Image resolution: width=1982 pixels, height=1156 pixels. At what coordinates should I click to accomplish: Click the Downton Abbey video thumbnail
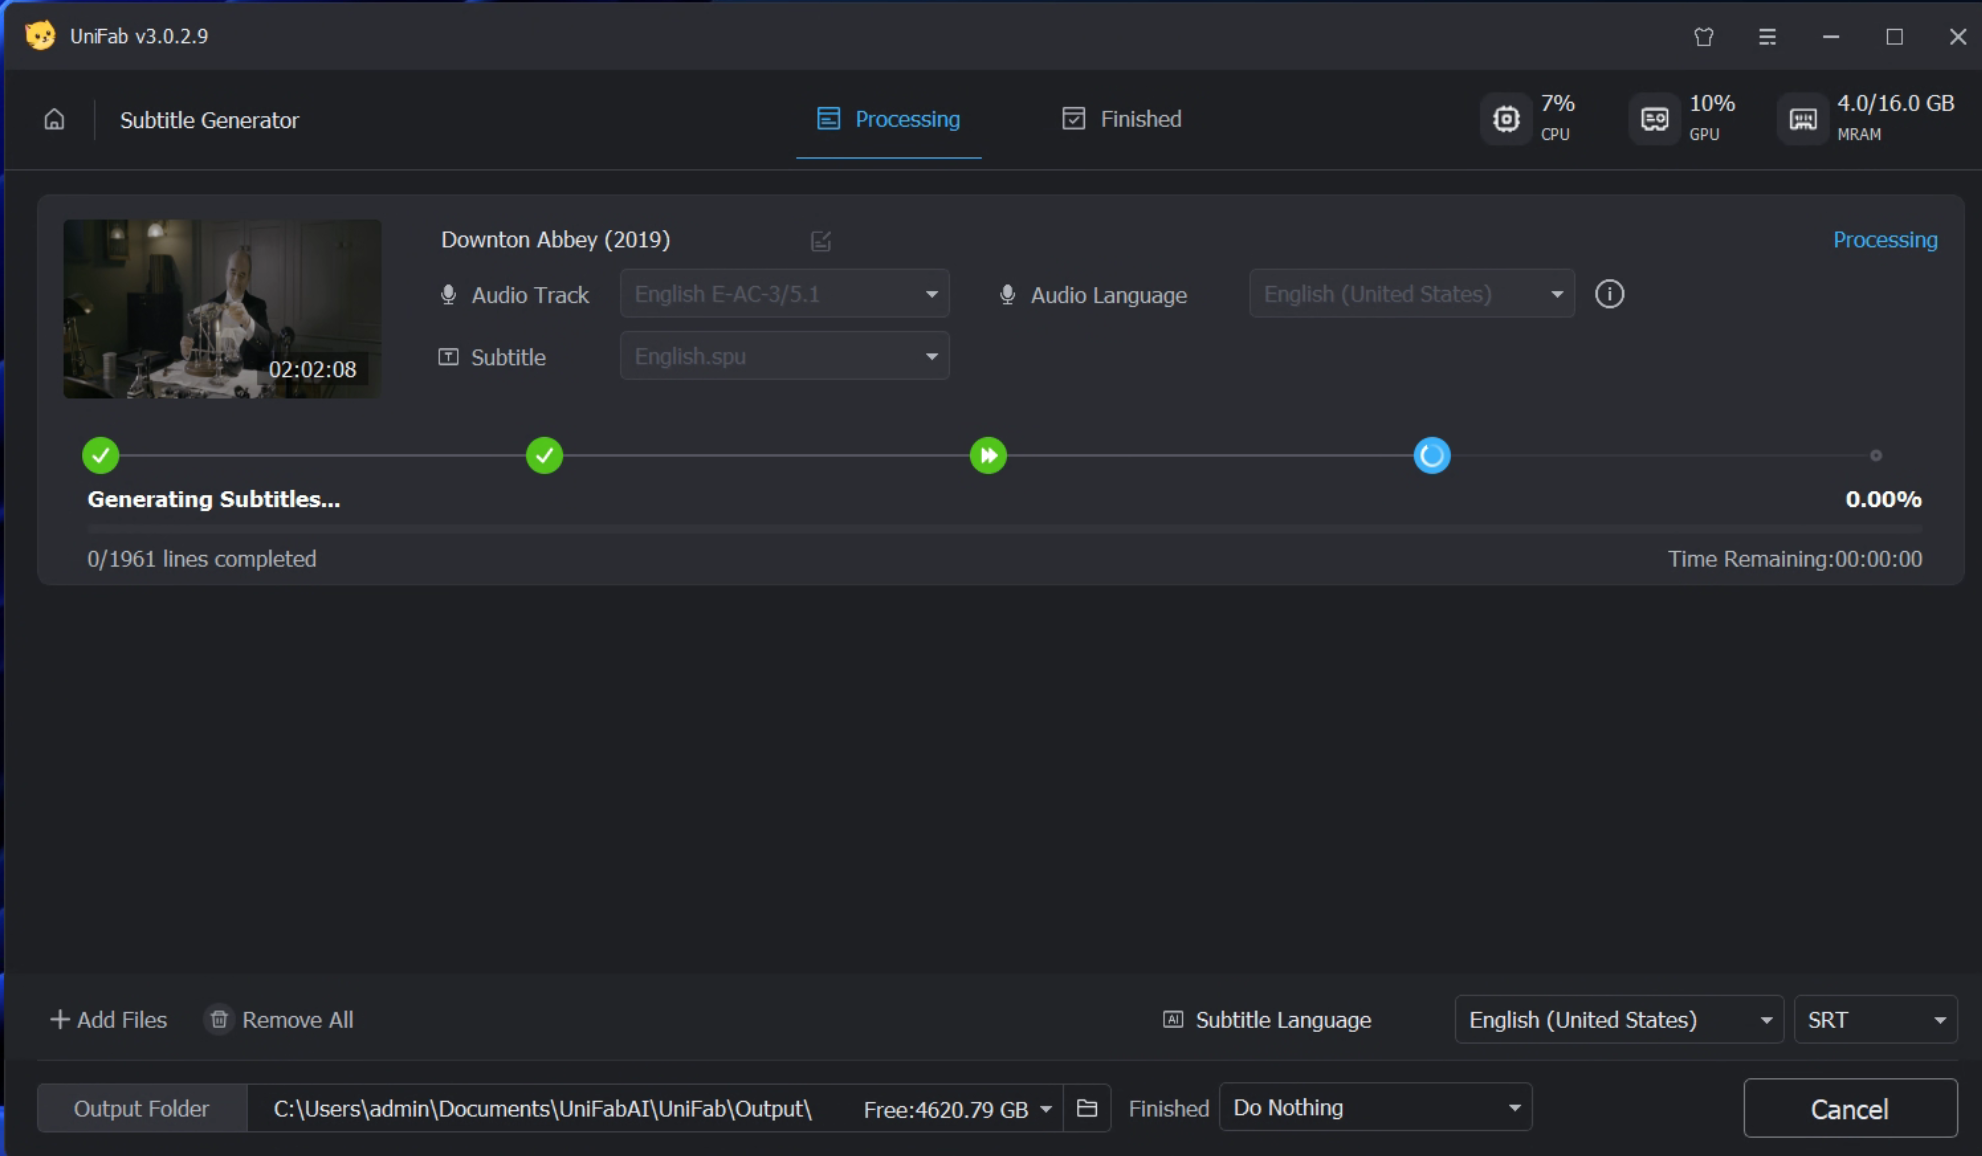tap(222, 308)
